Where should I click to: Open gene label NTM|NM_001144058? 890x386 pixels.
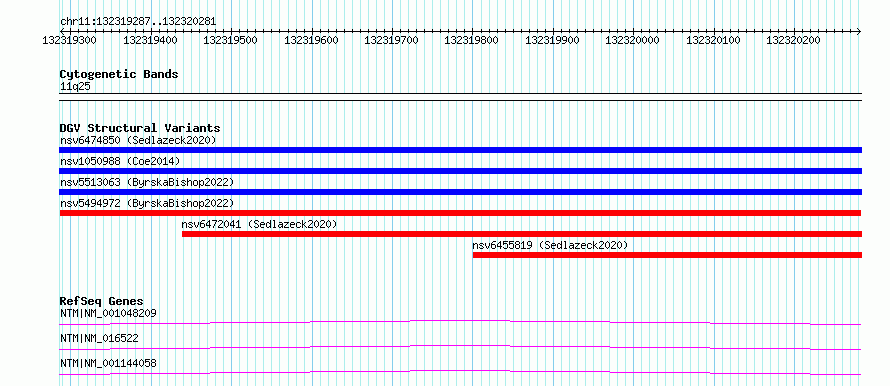tap(108, 363)
